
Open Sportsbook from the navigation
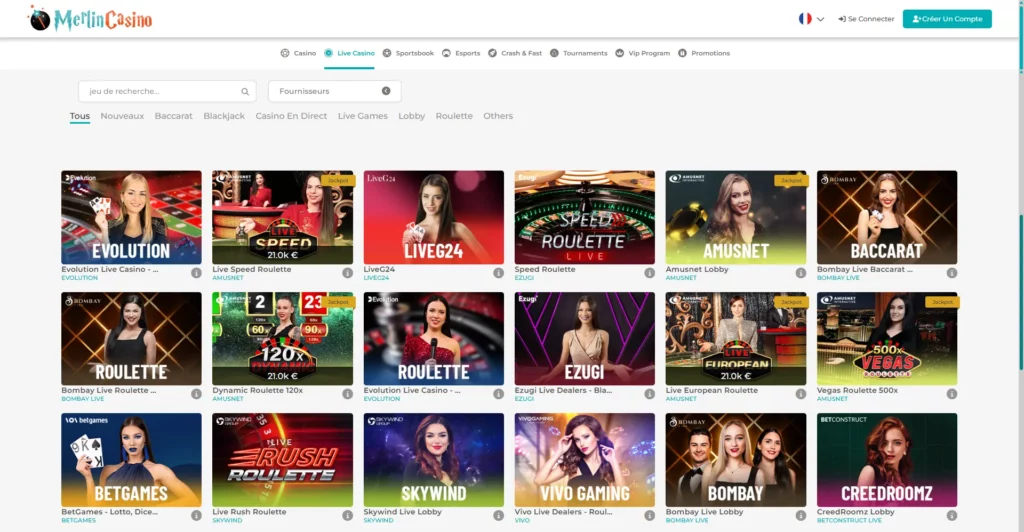coord(408,53)
